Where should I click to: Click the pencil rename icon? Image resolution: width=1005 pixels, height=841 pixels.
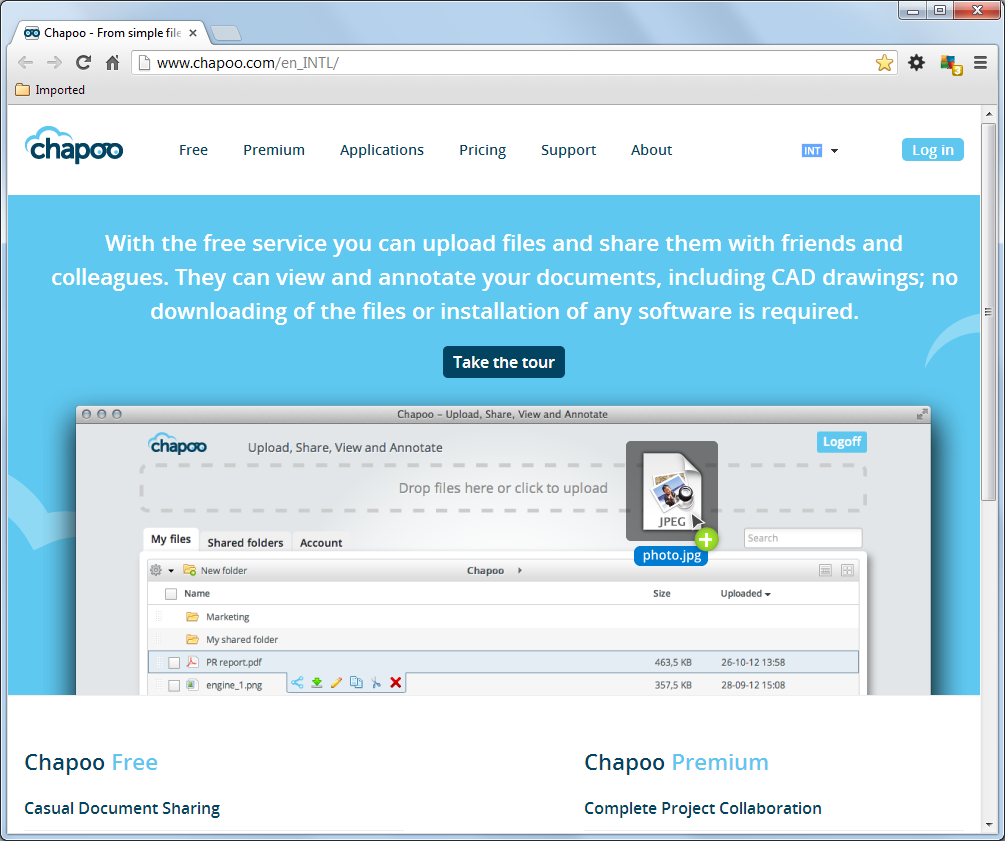click(336, 683)
